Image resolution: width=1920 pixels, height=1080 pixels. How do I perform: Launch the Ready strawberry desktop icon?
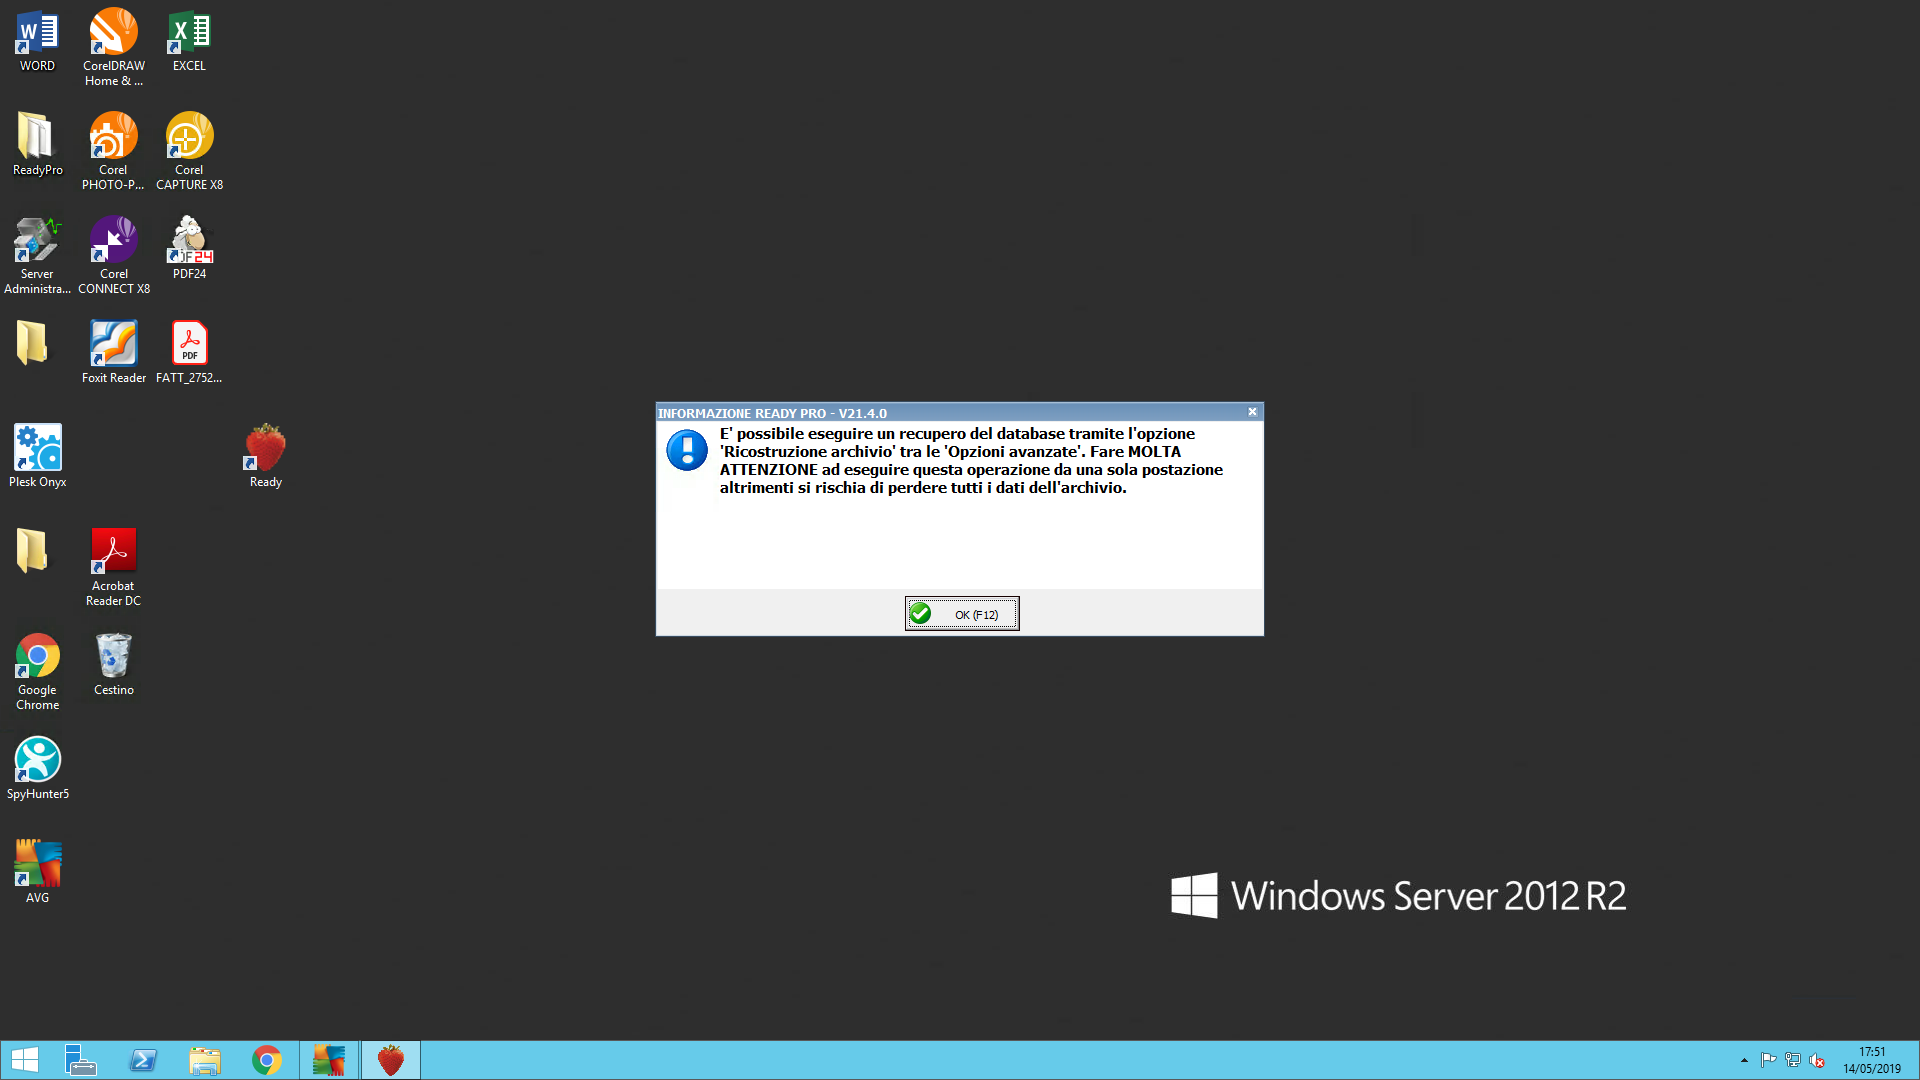[266, 456]
